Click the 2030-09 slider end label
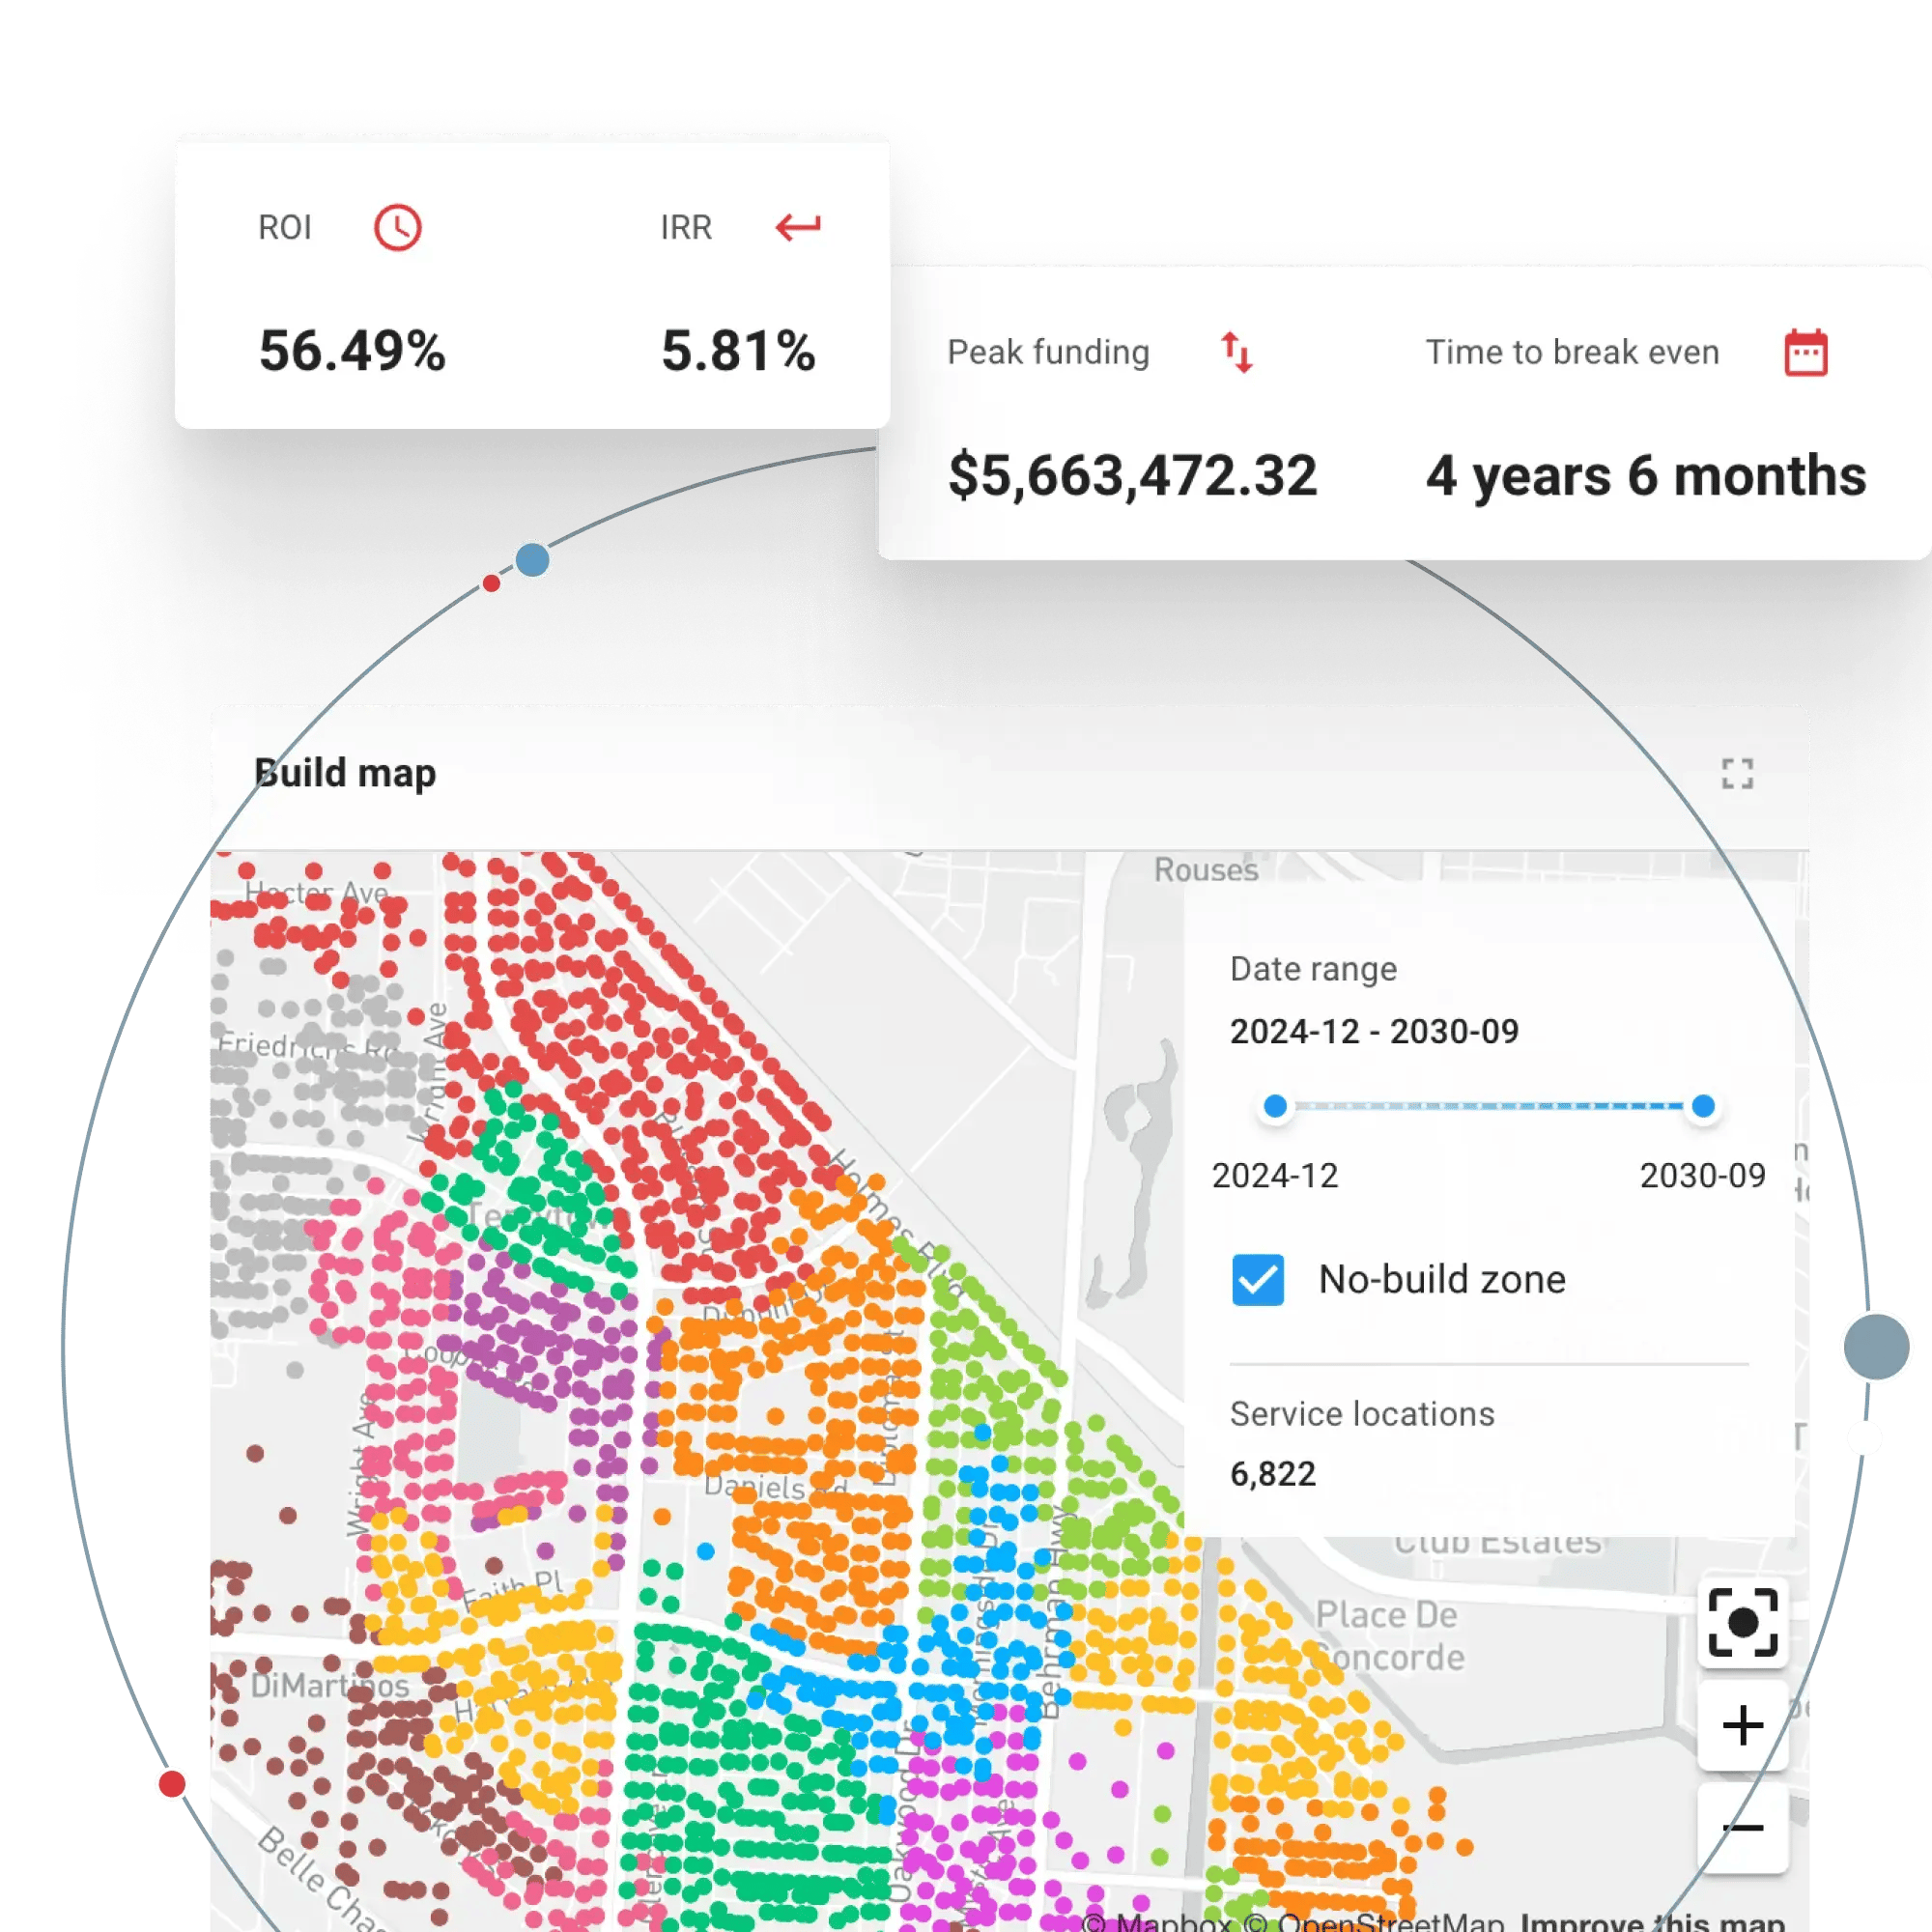 coord(1702,1176)
